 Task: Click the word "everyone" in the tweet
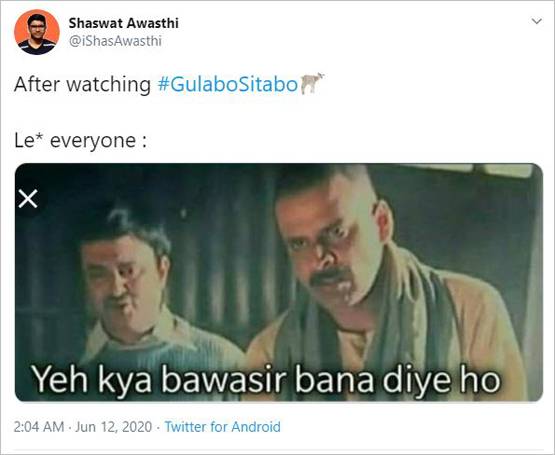pos(93,141)
